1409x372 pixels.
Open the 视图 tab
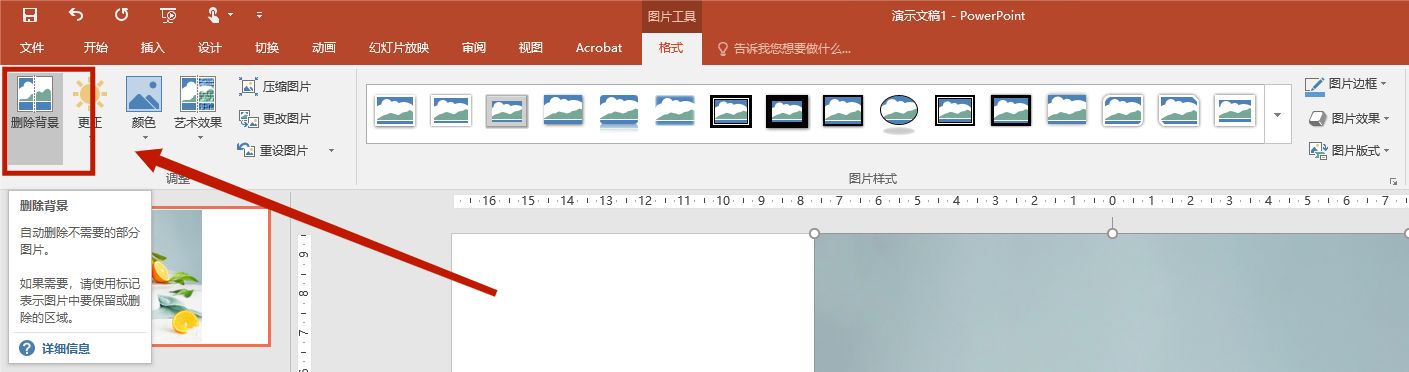tap(531, 48)
